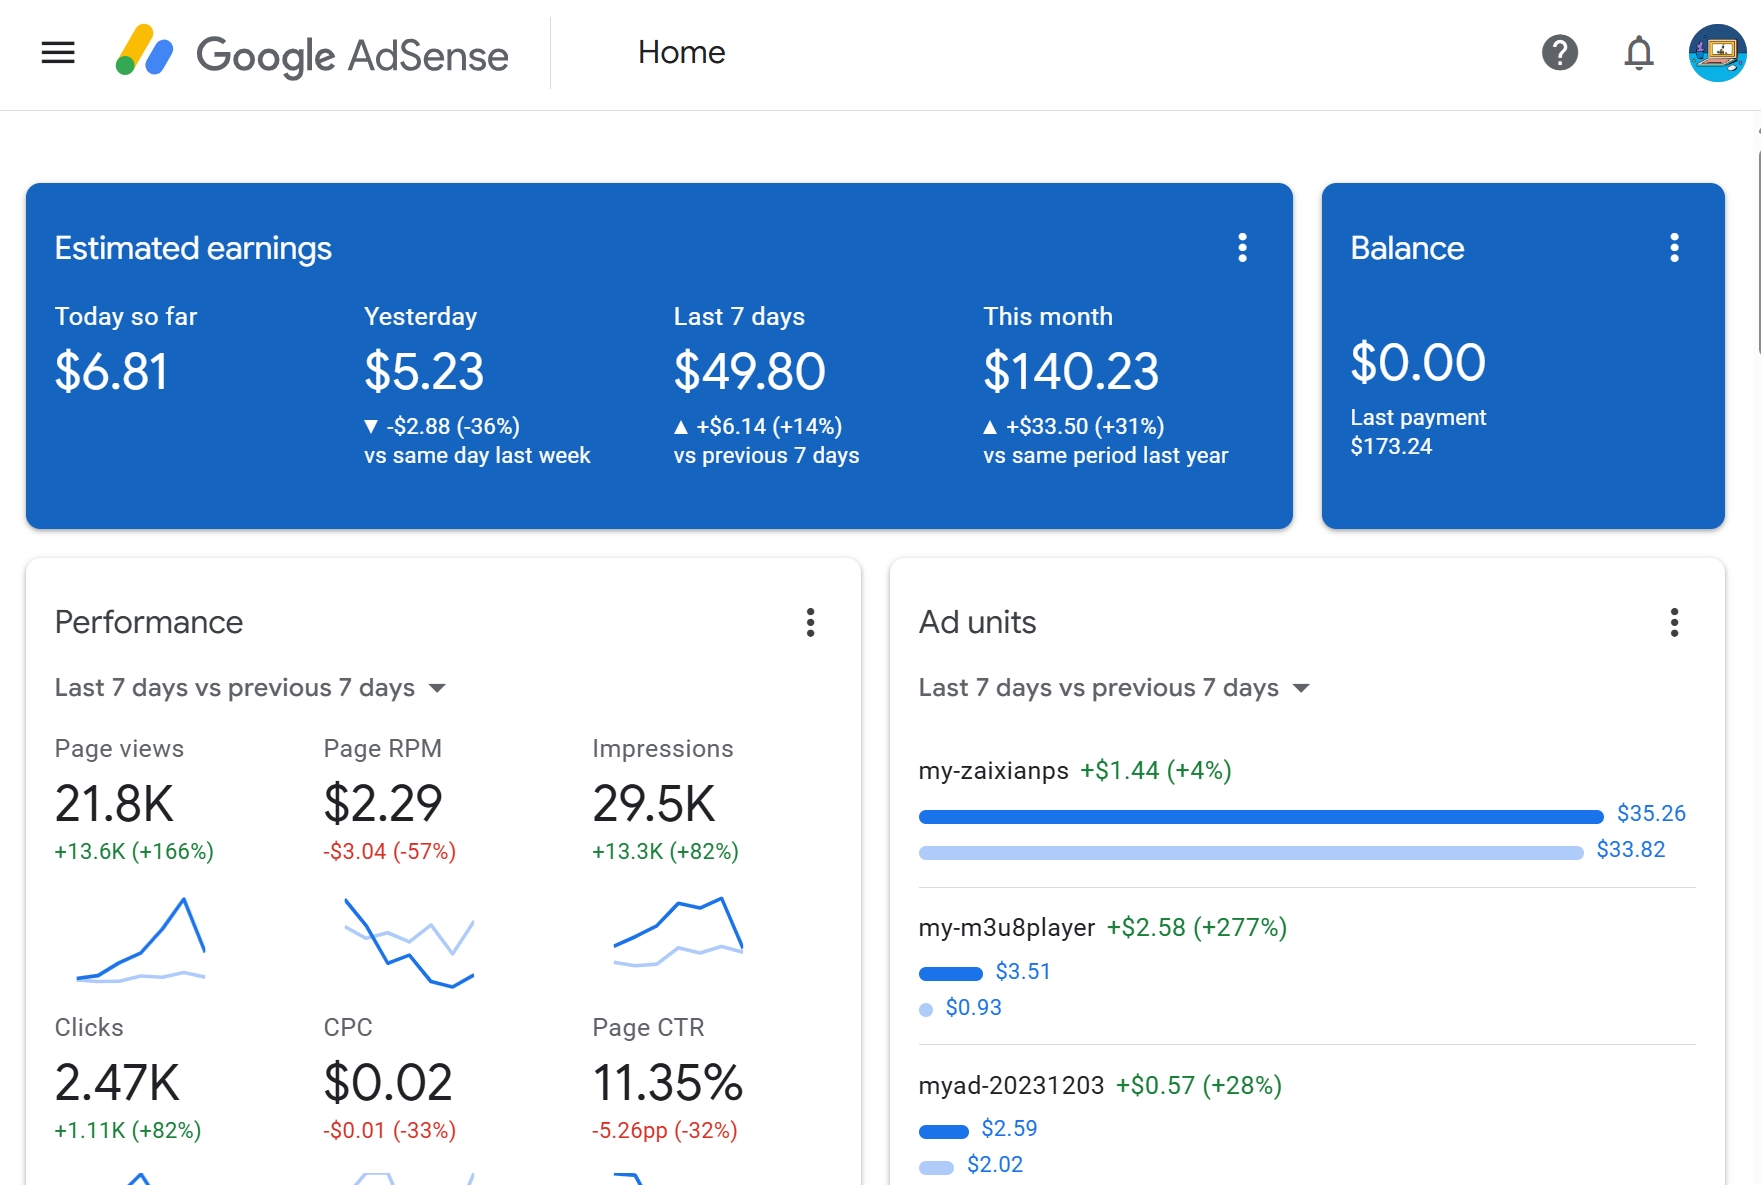Click the $3.51 my-m3u8player bar
The height and width of the screenshot is (1185, 1761).
point(950,974)
